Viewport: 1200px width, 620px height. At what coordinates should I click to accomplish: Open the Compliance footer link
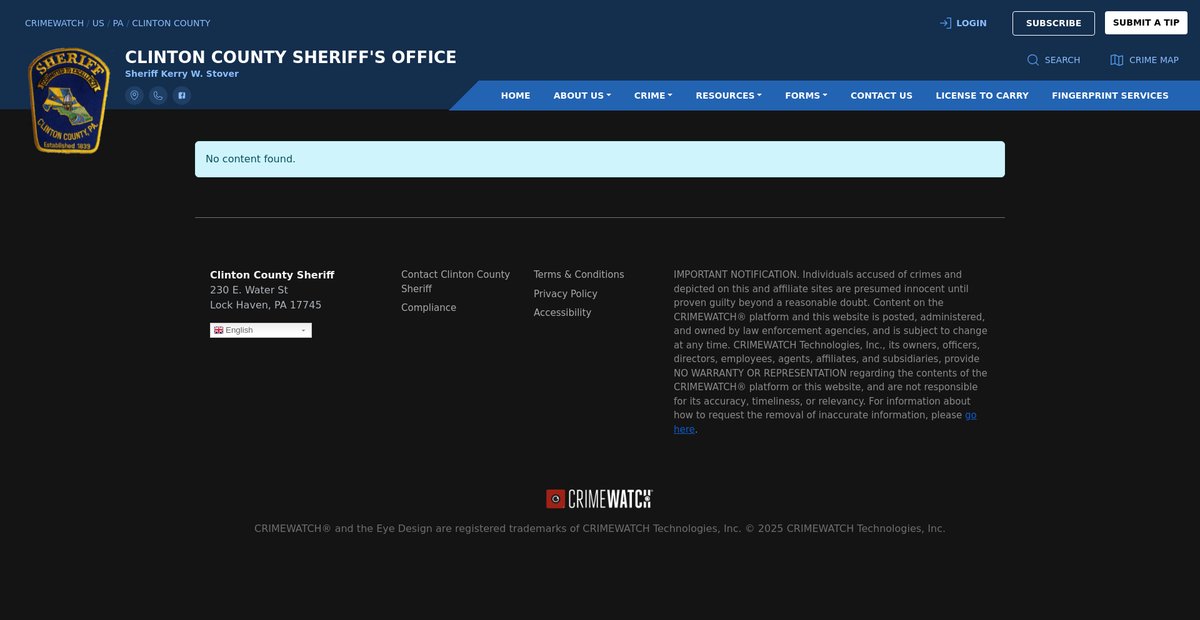point(428,308)
